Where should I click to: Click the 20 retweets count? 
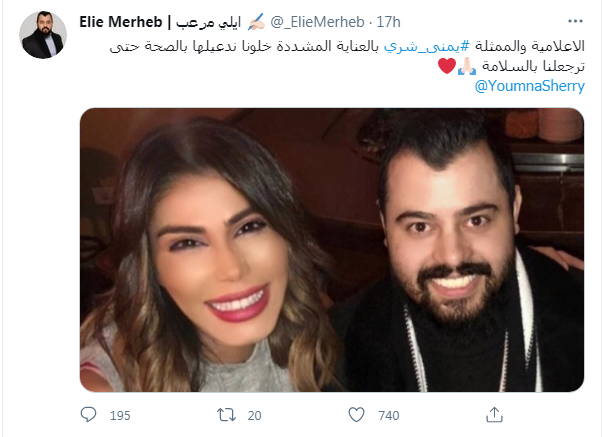click(254, 415)
